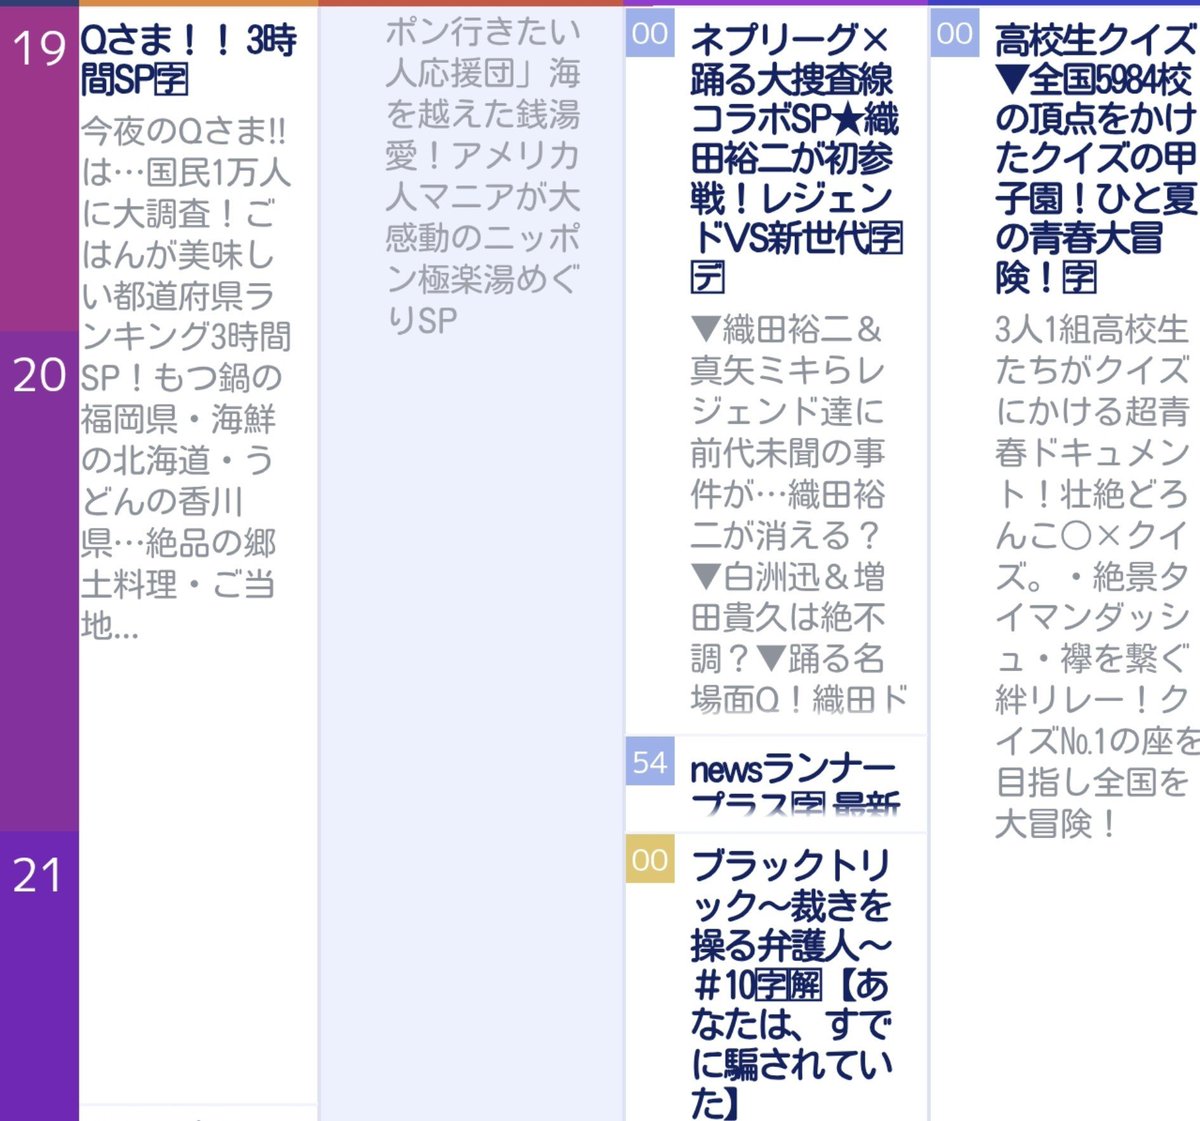This screenshot has width=1200, height=1121.
Task: Click the 解 commentary icon in ブラックトリック title
Action: click(805, 985)
